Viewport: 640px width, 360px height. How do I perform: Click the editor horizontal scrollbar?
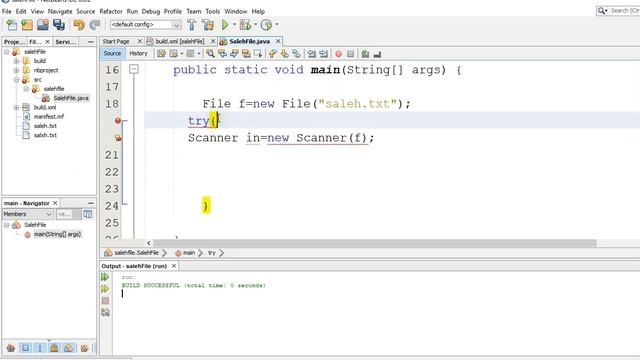[375, 243]
